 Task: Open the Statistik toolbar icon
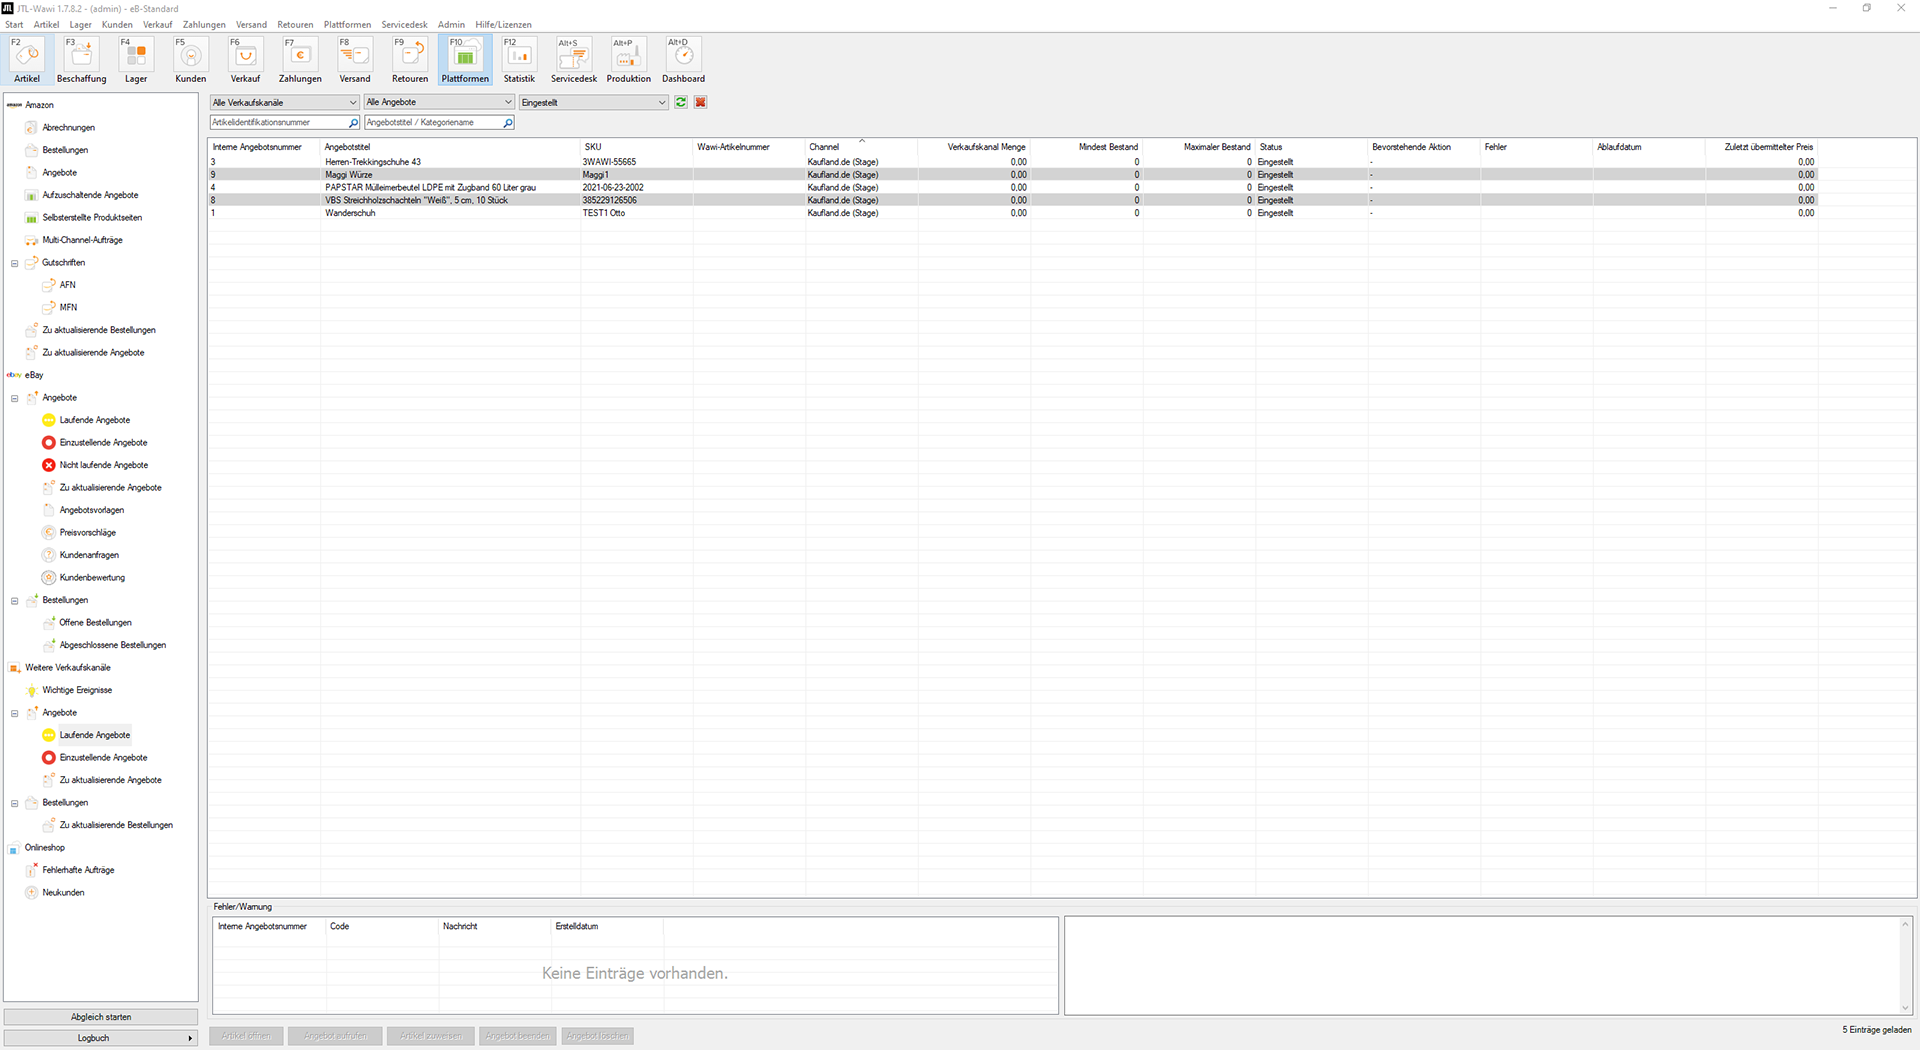(519, 60)
